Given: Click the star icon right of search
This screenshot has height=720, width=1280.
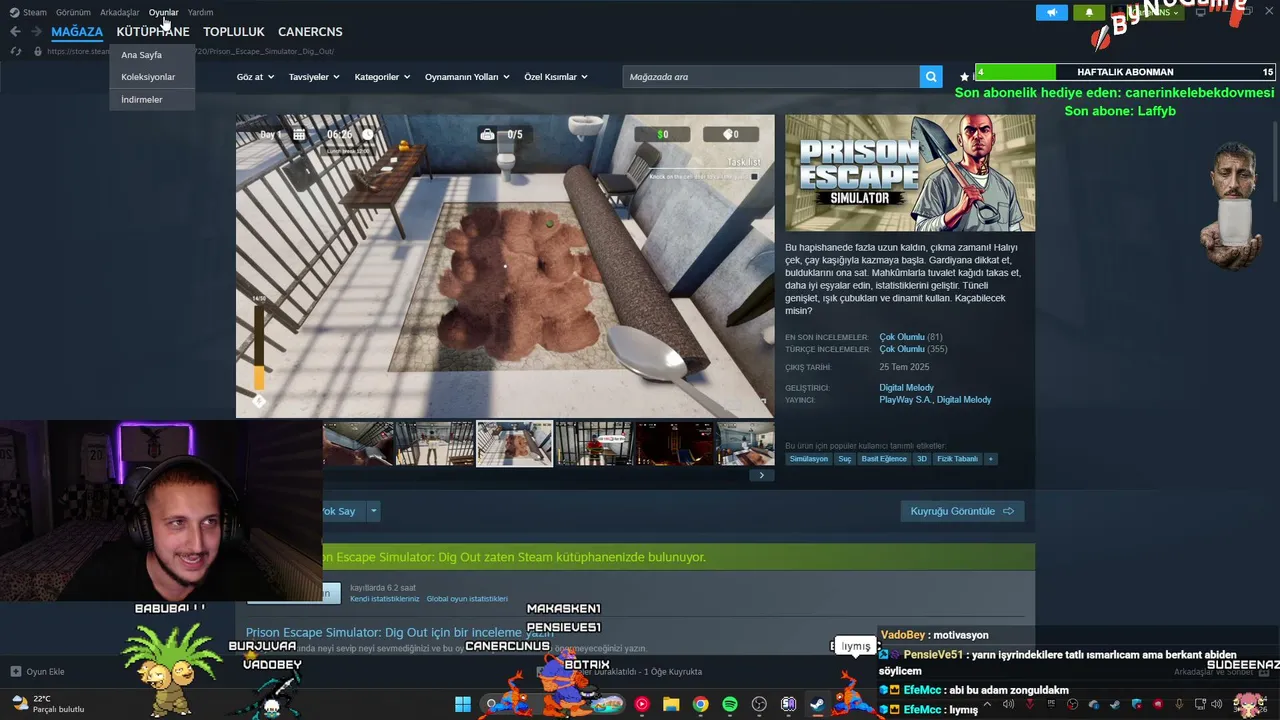Looking at the screenshot, I should pyautogui.click(x=965, y=77).
